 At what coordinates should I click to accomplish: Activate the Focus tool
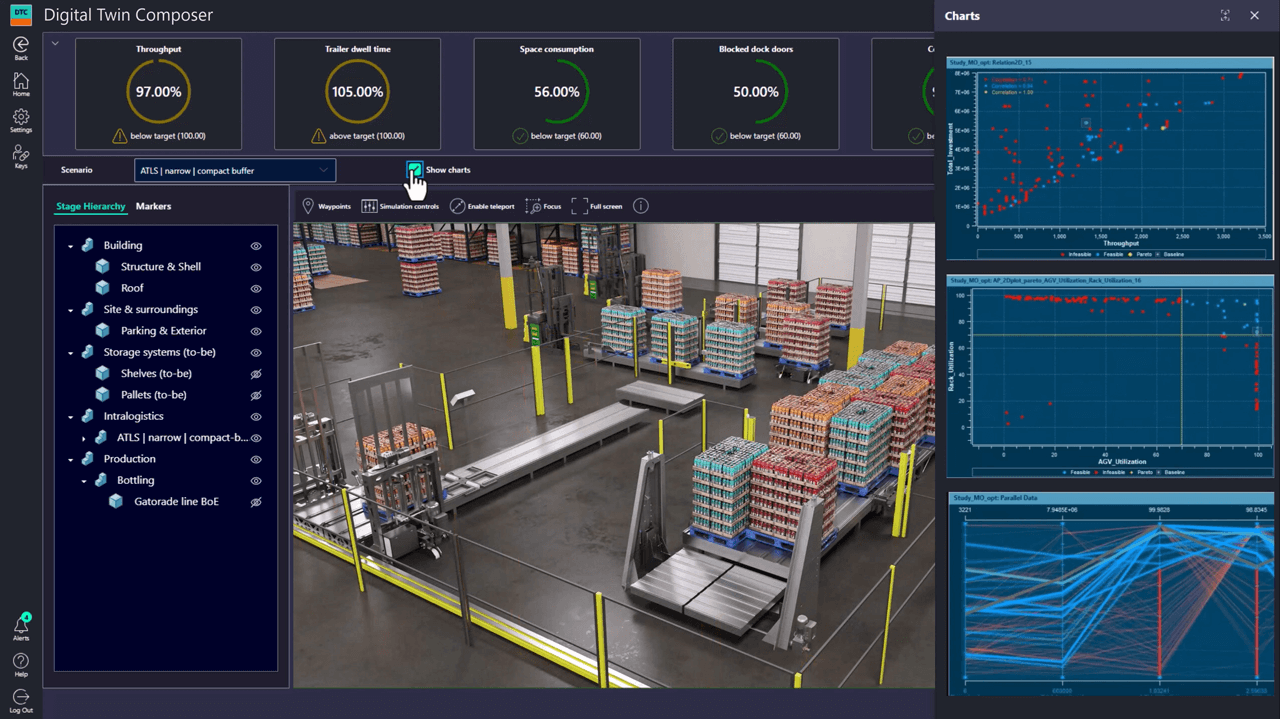point(545,206)
